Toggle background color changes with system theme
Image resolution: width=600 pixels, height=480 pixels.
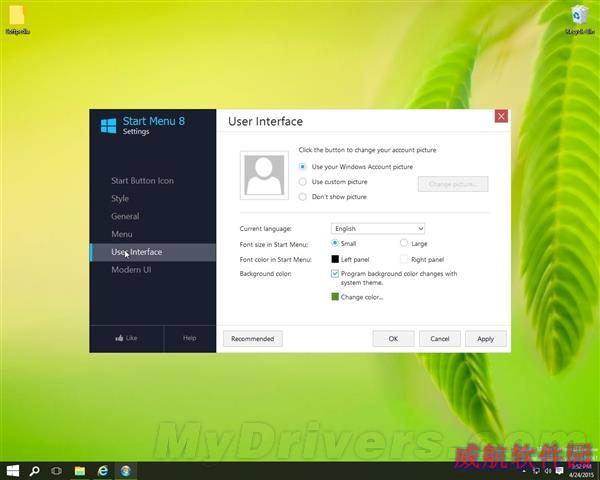[x=335, y=274]
